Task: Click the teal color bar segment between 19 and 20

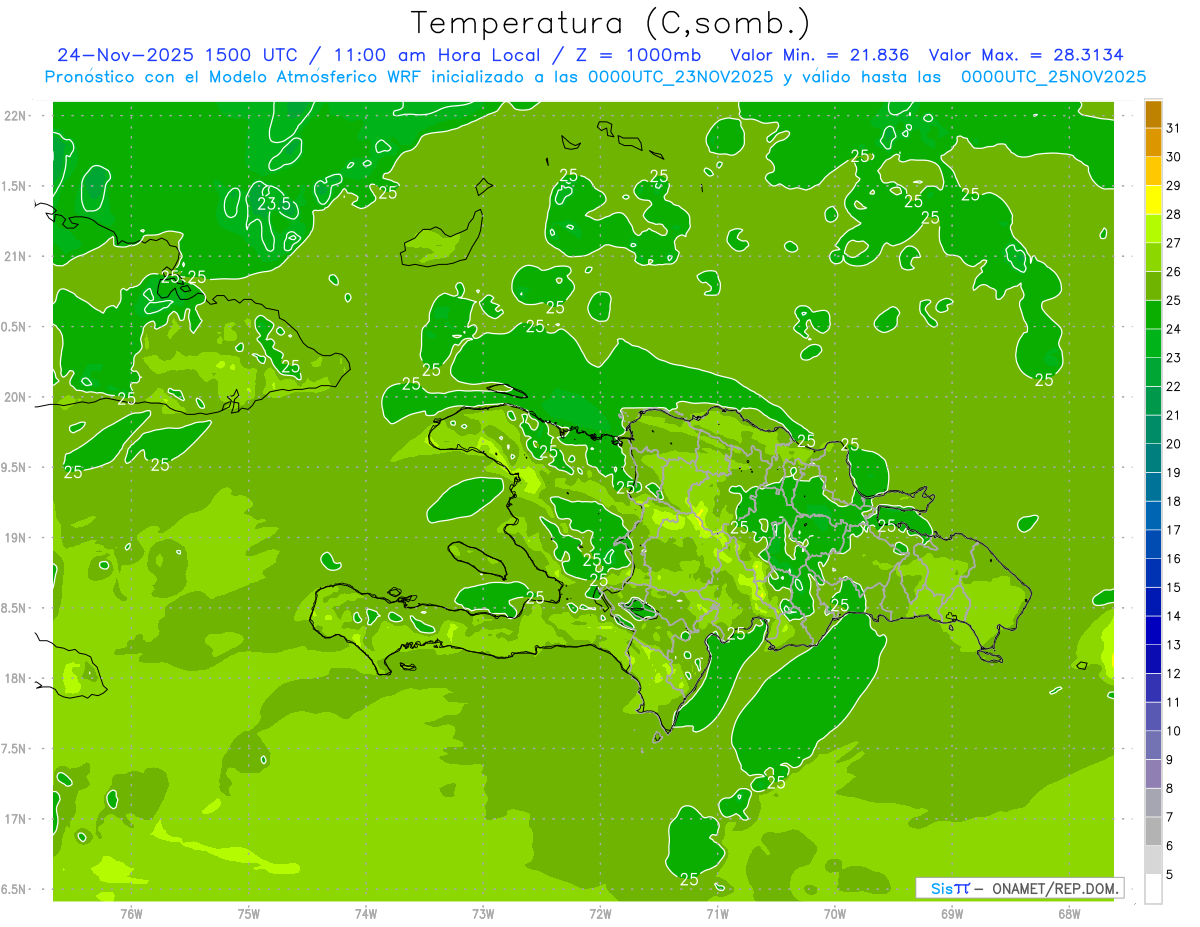Action: [x=1153, y=459]
